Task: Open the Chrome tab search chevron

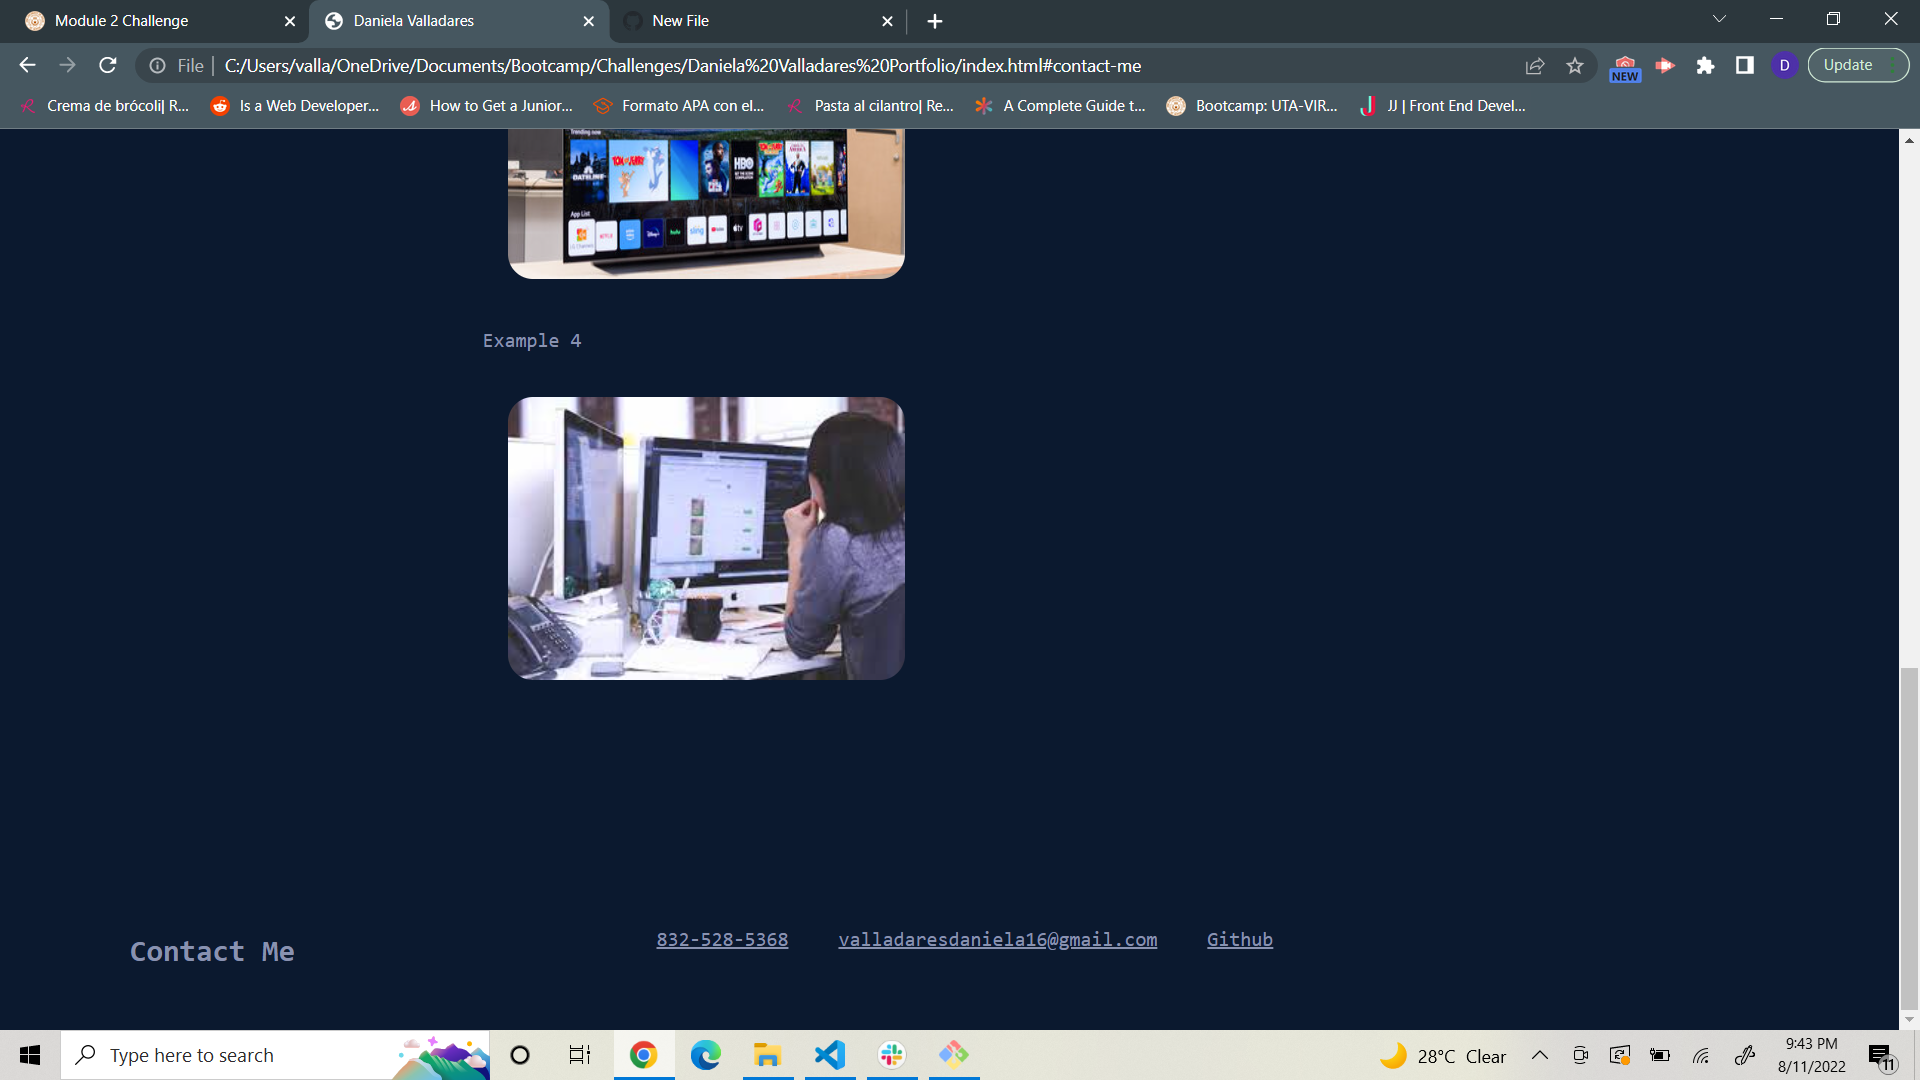Action: coord(1718,18)
